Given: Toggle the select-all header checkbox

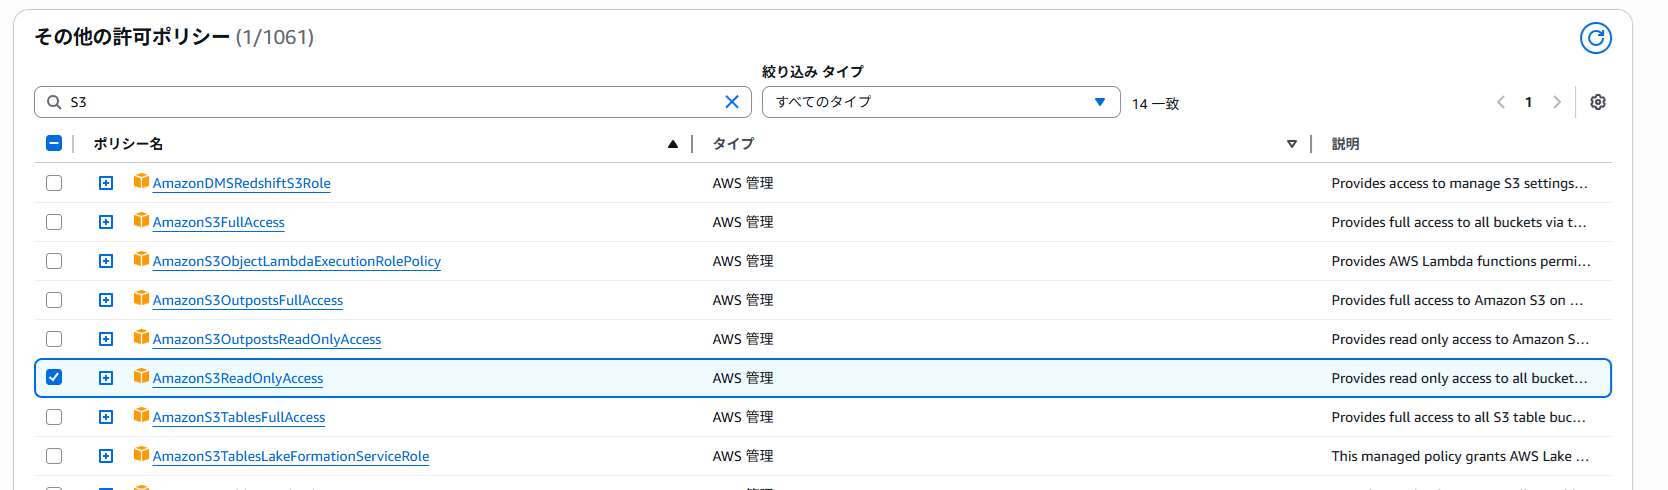Looking at the screenshot, I should [54, 143].
